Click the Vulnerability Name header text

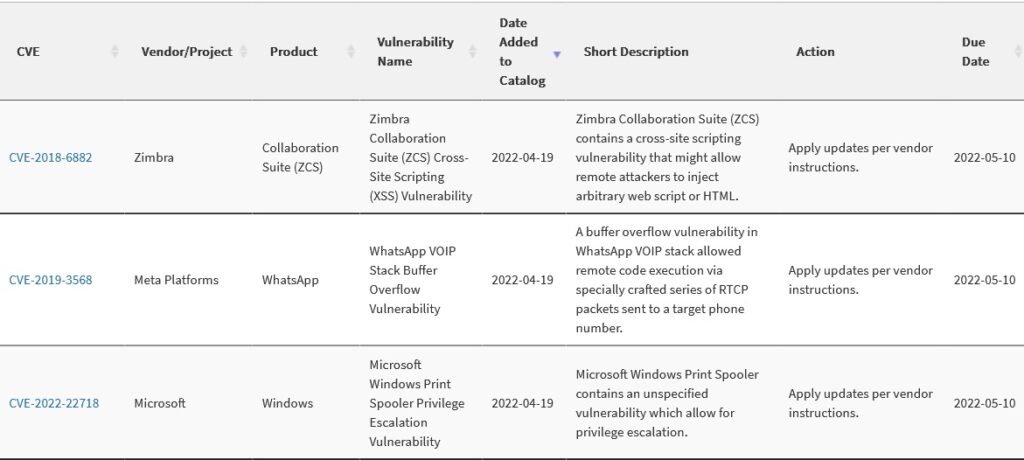click(x=415, y=52)
